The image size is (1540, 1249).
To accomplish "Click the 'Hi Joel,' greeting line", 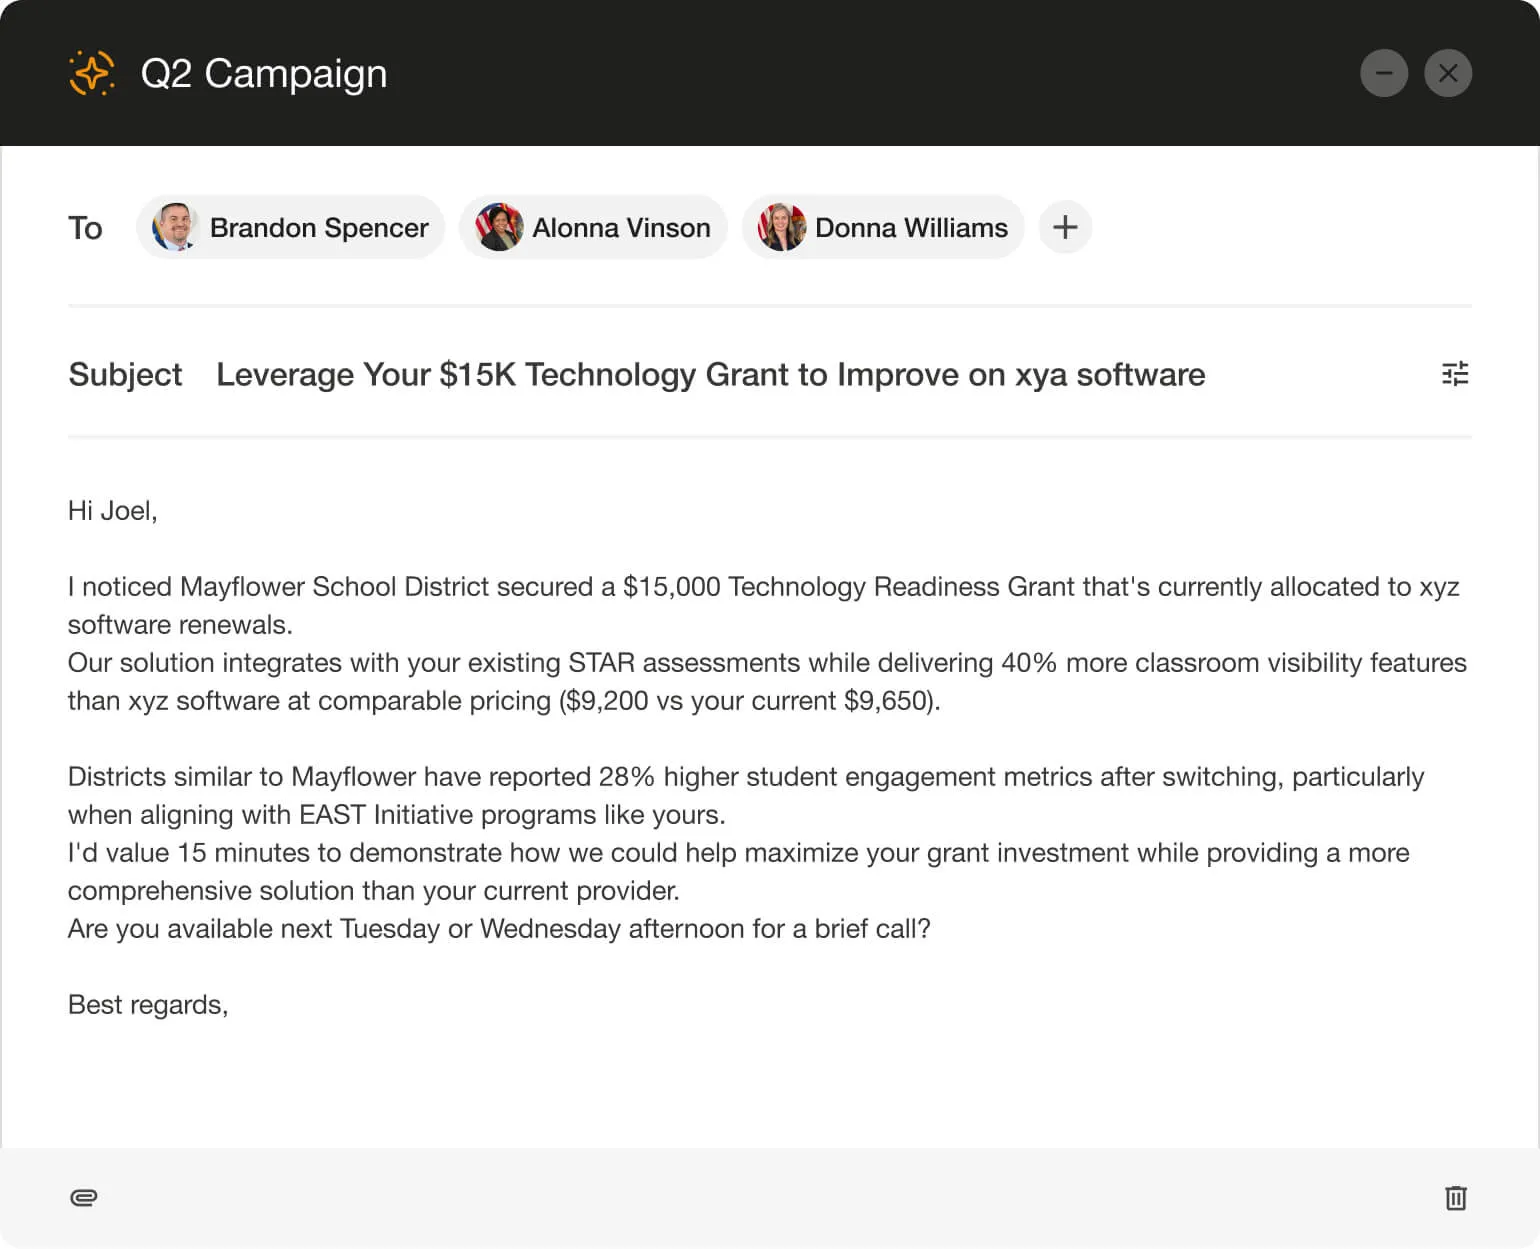I will [113, 511].
